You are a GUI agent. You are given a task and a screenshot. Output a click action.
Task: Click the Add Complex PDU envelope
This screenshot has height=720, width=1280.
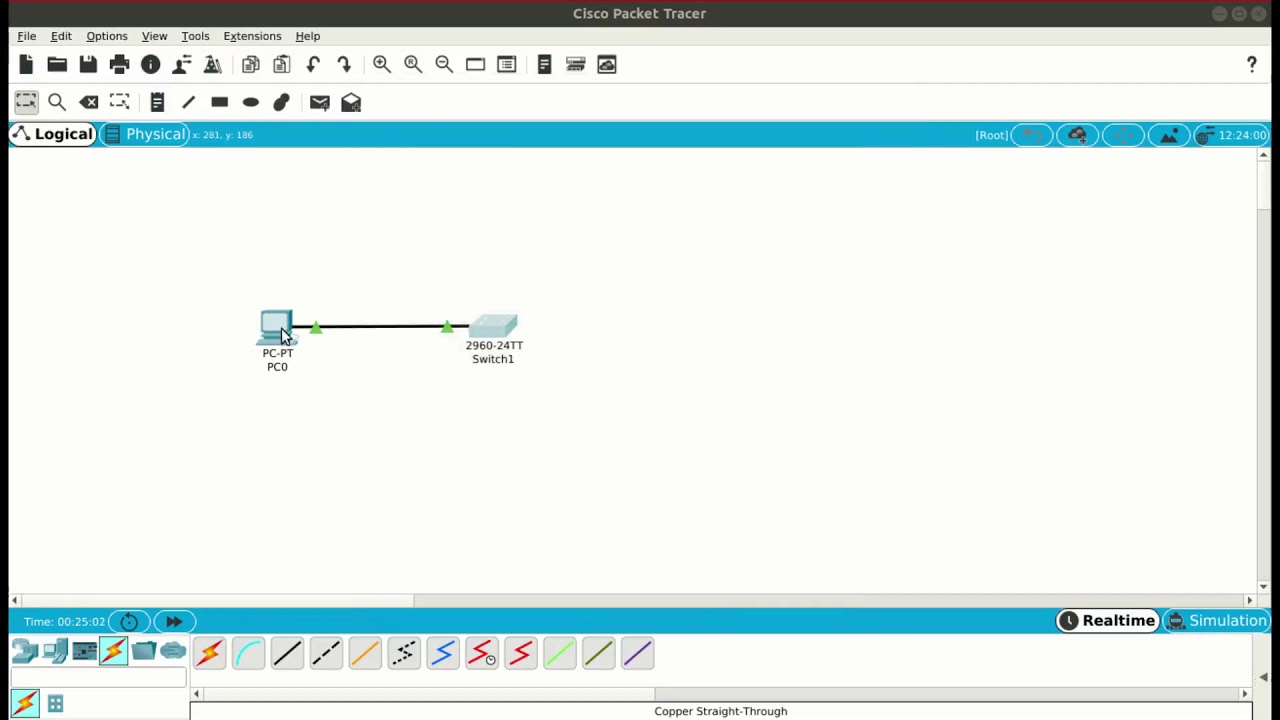[351, 102]
